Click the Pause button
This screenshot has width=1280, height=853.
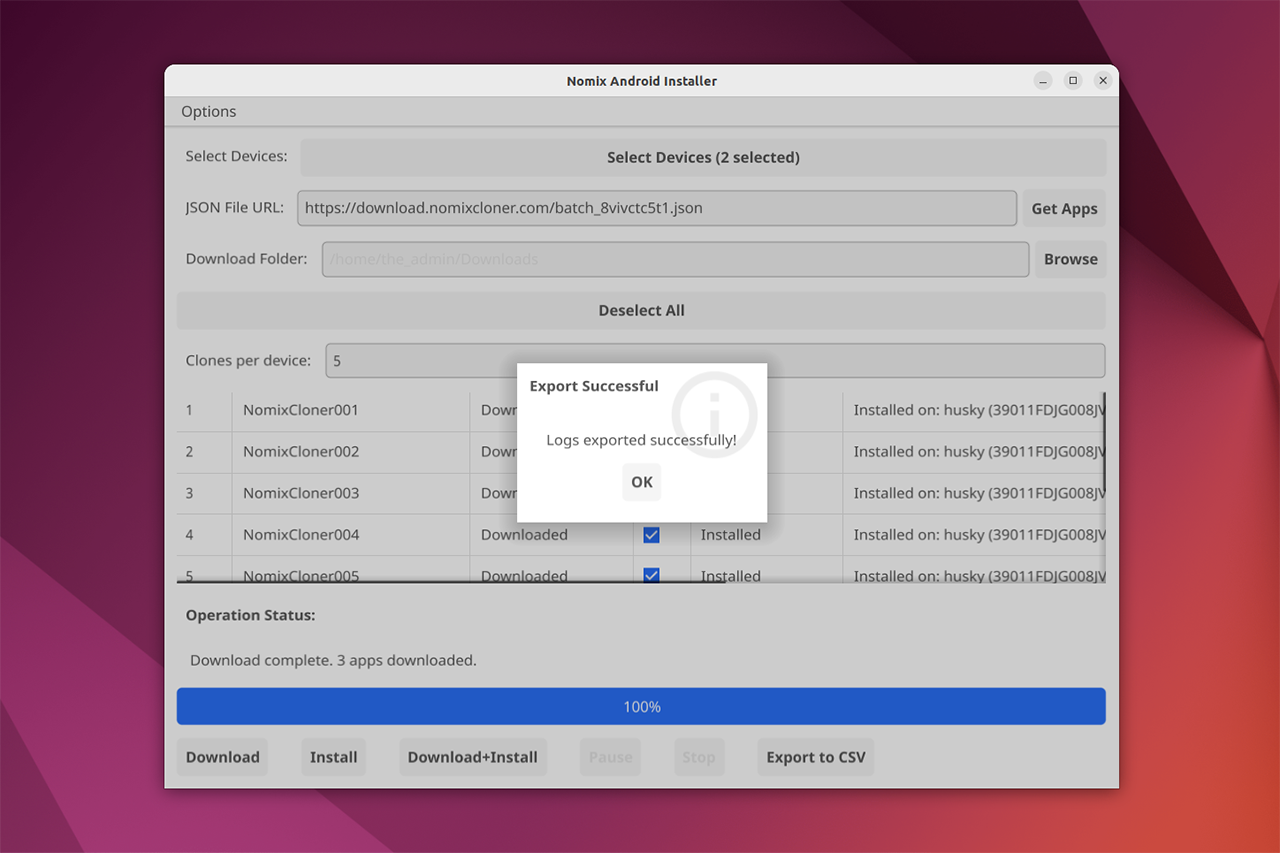[x=611, y=757]
